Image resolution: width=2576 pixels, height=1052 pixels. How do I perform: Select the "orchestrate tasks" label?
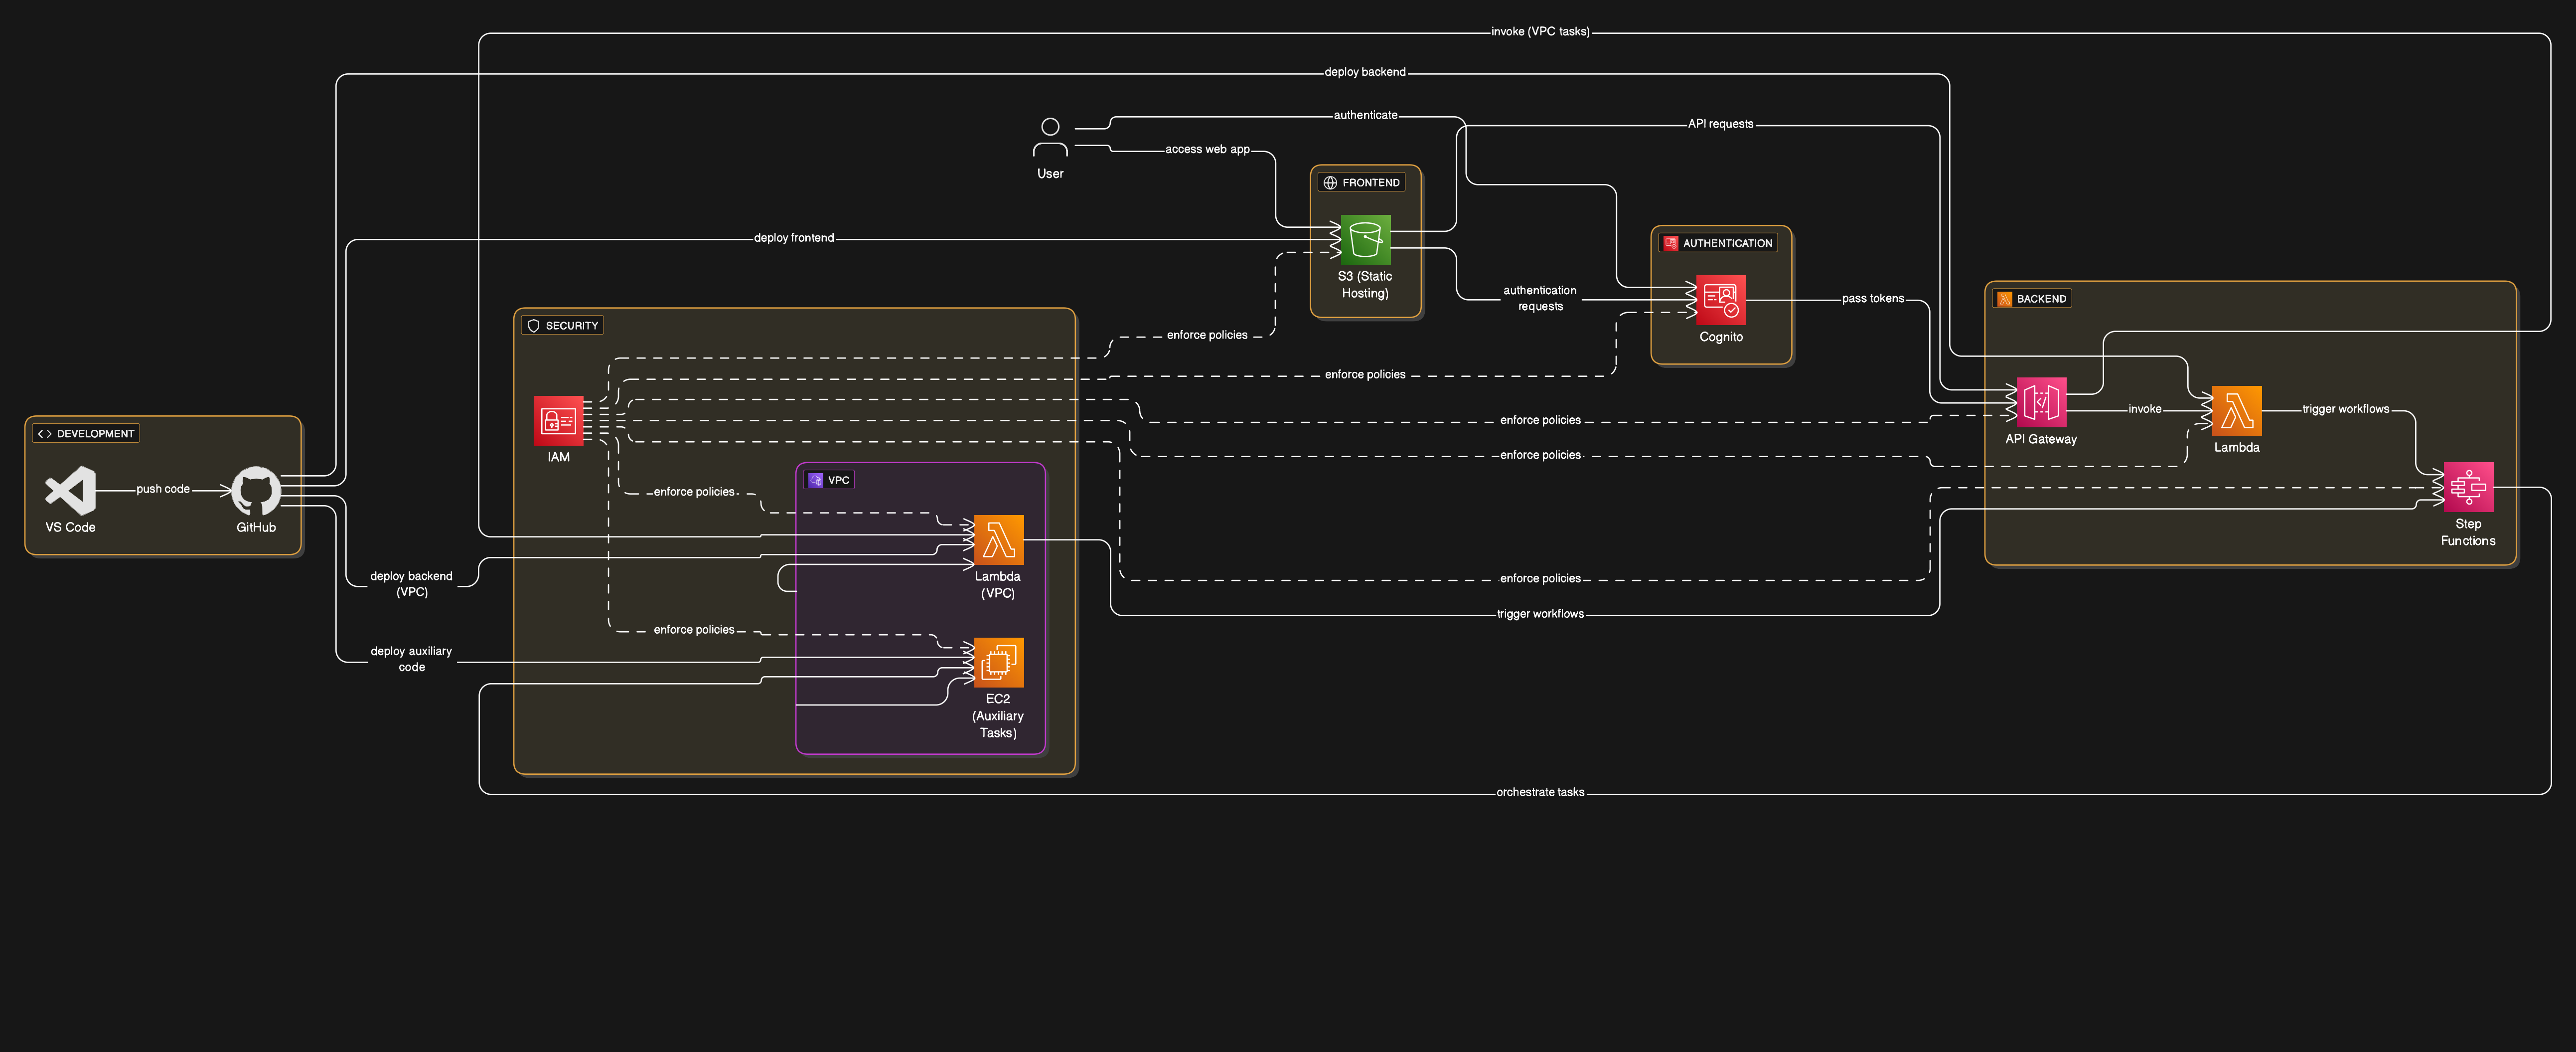point(1540,792)
